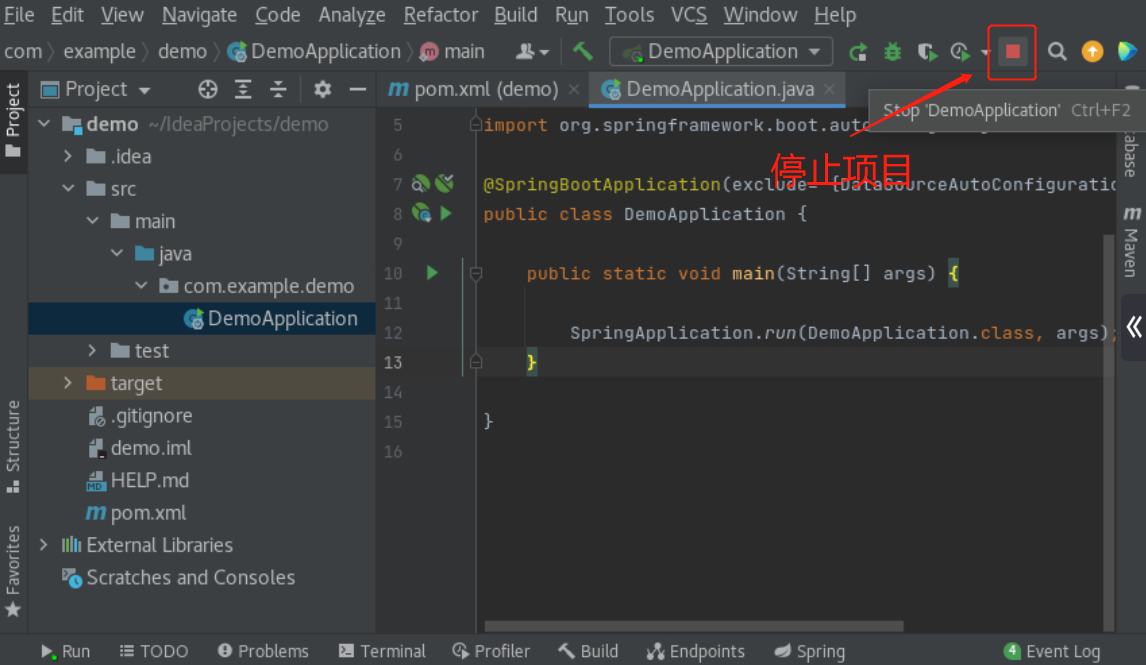Open the Profiler tool window
This screenshot has height=665, width=1146.
pos(491,651)
